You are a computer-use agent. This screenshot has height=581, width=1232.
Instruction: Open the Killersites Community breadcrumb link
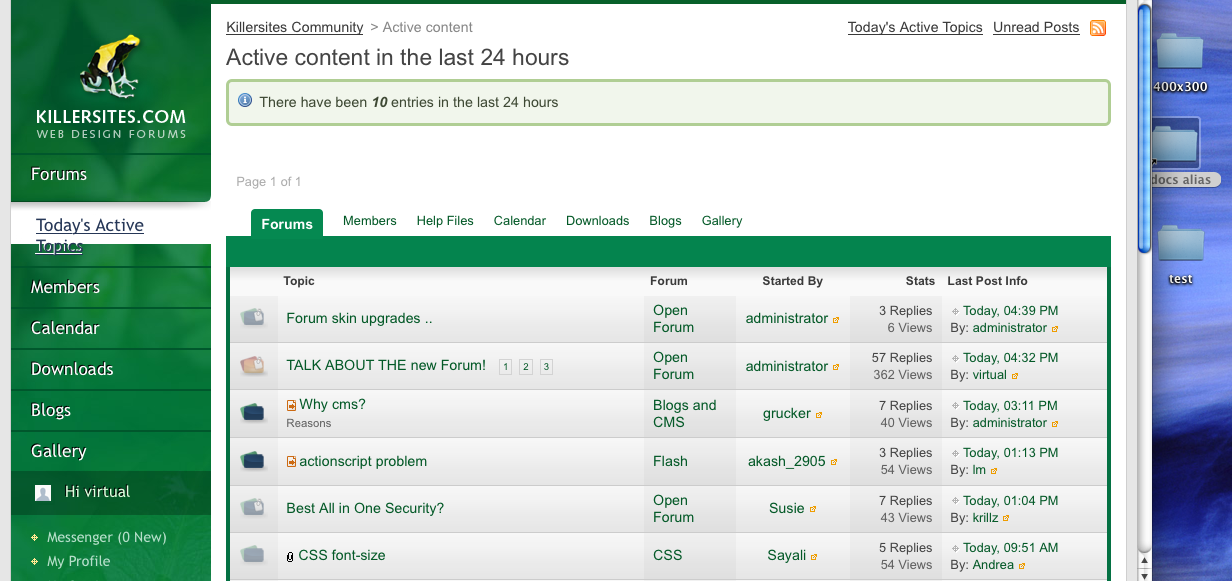coord(295,27)
